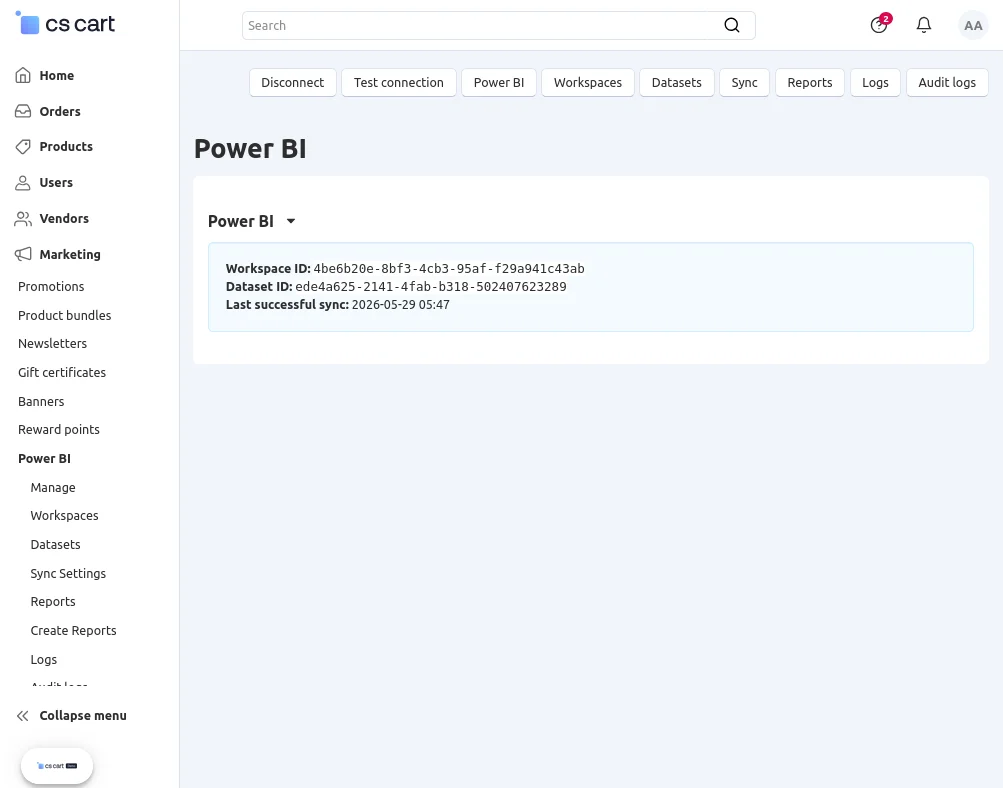1003x788 pixels.
Task: Open Logs in the sidebar submenu
Action: (43, 659)
